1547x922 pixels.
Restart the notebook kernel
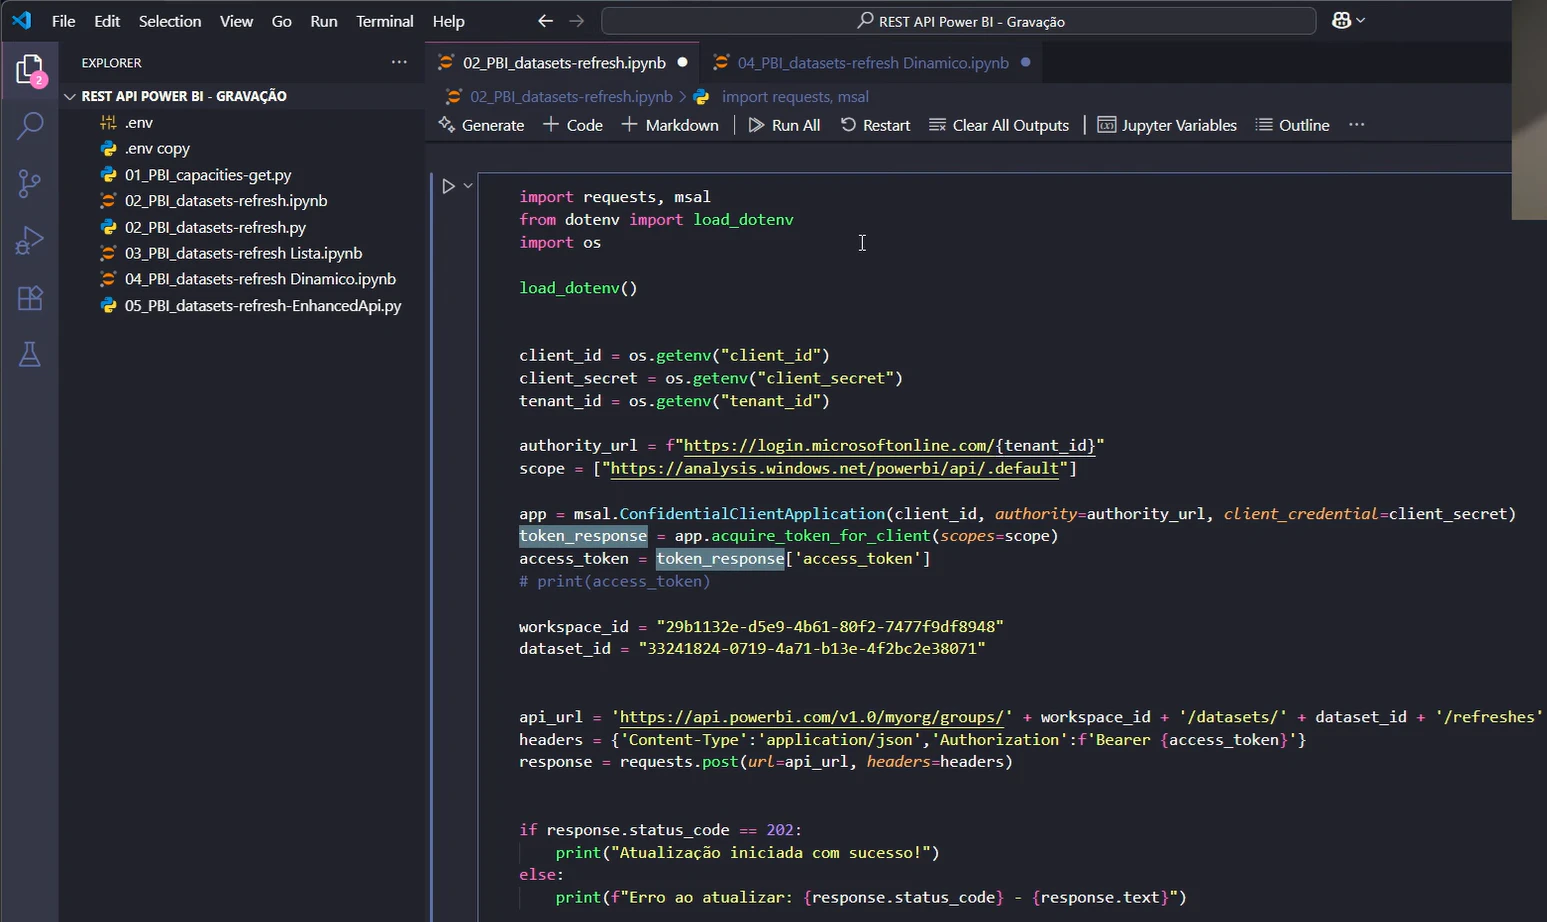pyautogui.click(x=876, y=125)
